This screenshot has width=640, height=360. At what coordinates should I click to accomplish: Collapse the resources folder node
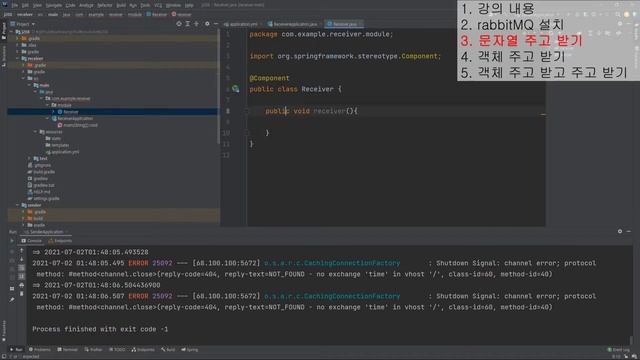36,132
